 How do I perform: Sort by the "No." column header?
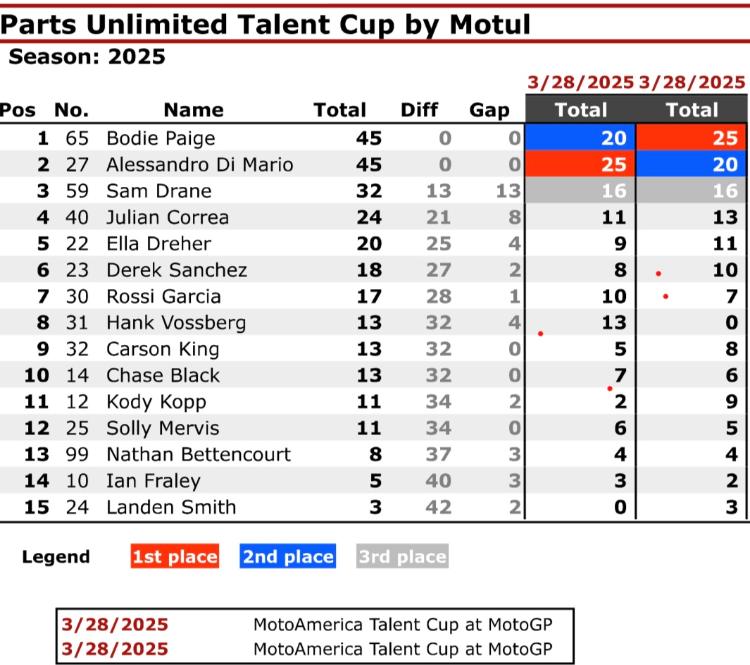click(71, 110)
